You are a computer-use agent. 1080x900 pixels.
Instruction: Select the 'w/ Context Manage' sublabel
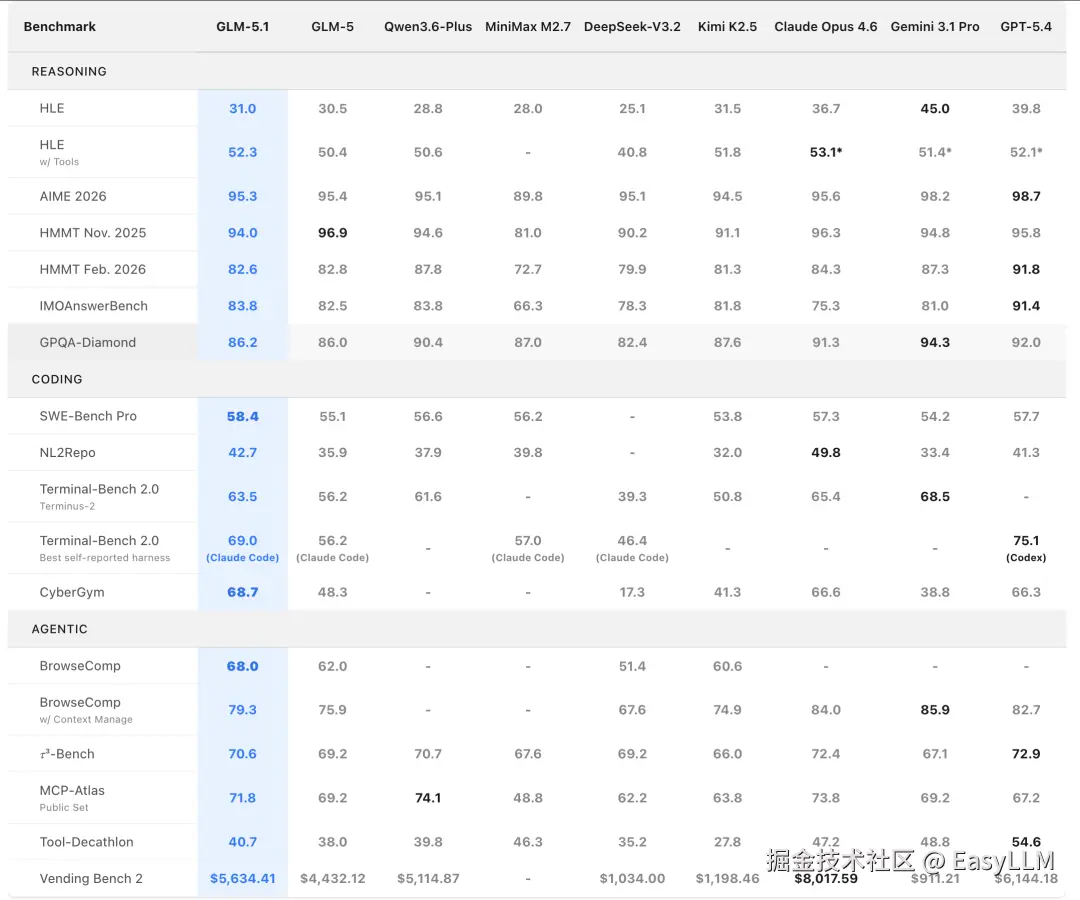coord(86,720)
